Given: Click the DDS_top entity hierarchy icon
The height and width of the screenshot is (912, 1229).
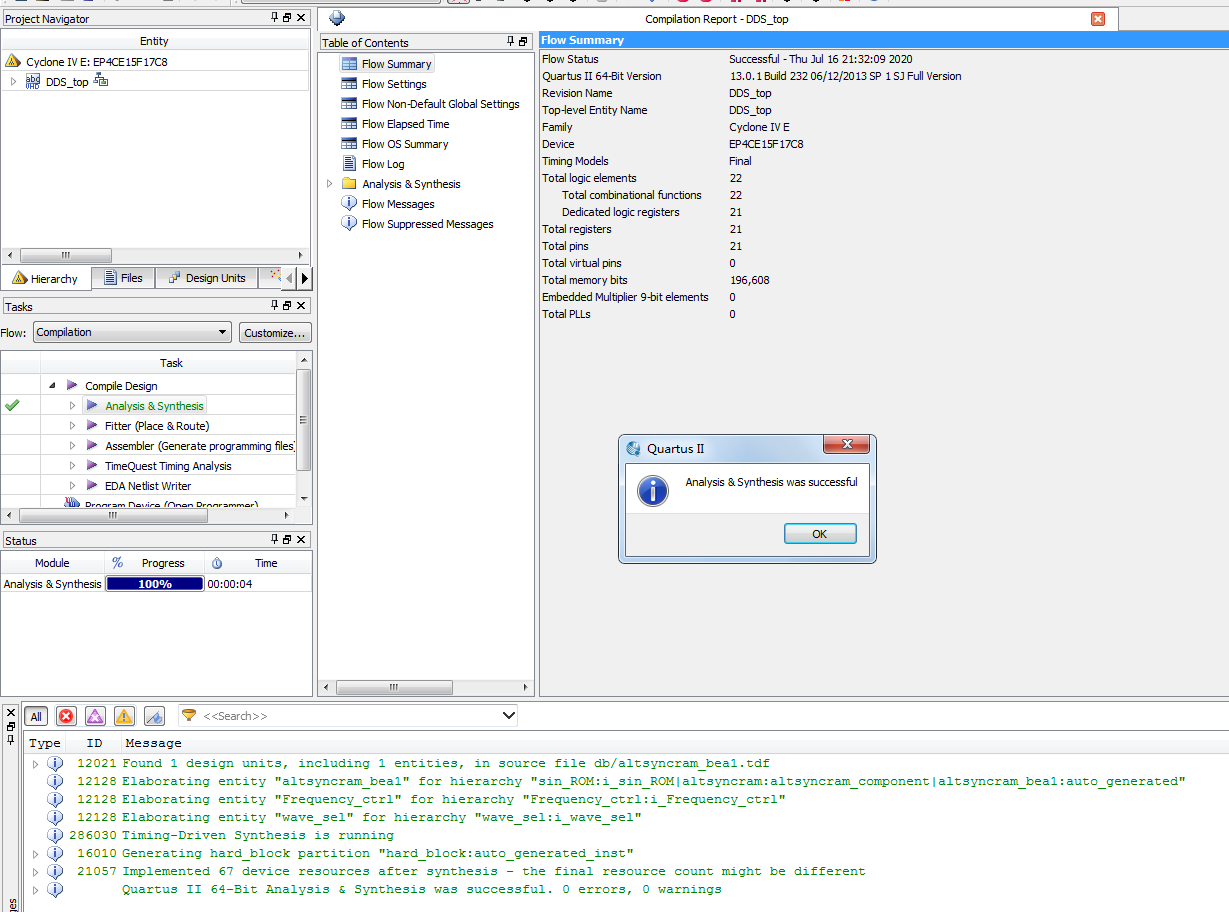Looking at the screenshot, I should [x=101, y=81].
